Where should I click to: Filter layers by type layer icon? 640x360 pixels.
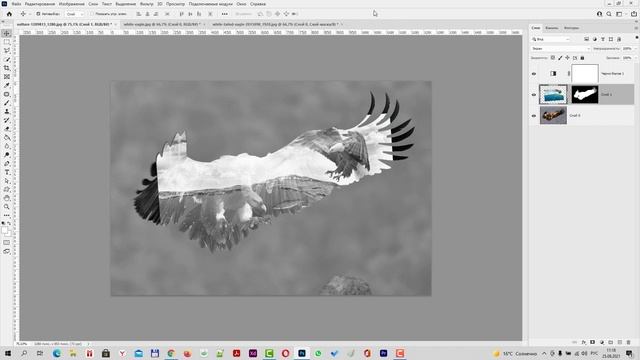pyautogui.click(x=603, y=39)
